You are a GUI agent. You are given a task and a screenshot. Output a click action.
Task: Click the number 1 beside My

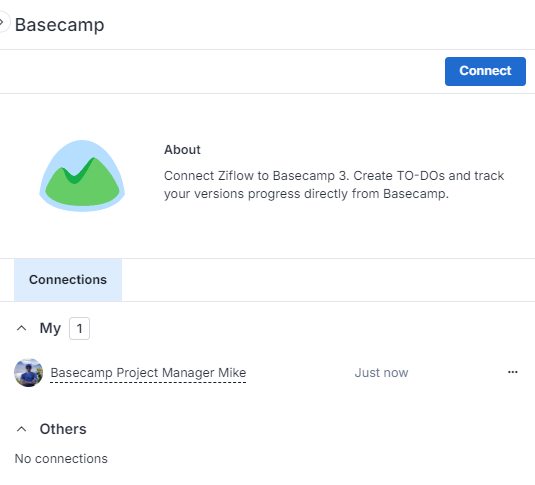79,329
